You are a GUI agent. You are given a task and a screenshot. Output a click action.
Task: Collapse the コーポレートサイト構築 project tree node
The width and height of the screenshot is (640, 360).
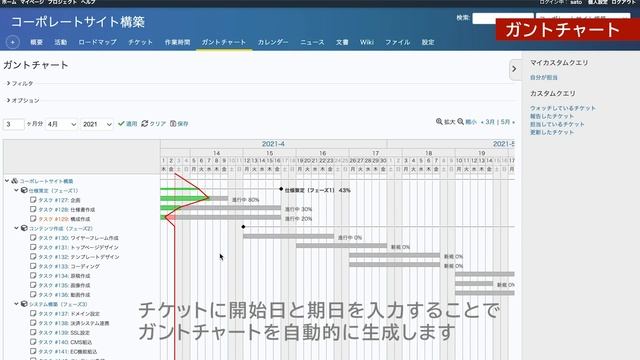(x=7, y=180)
